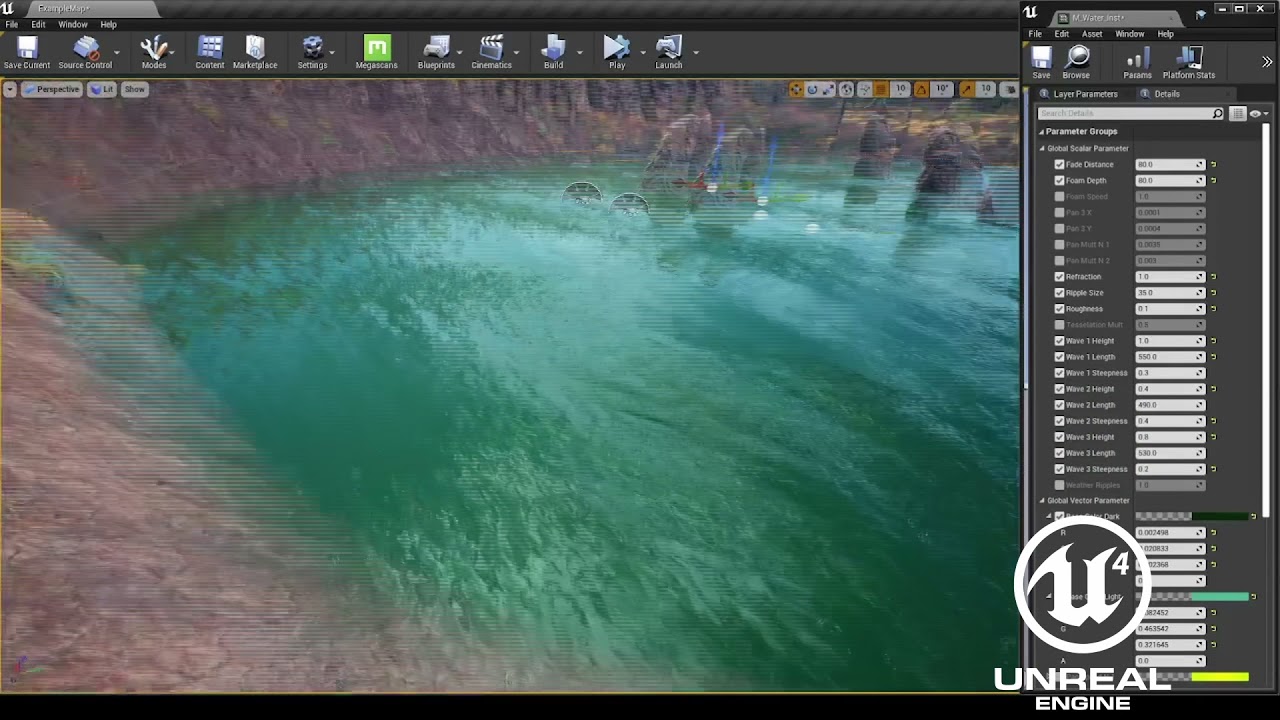1280x720 pixels.
Task: Uncheck the Fade Distance parameter
Action: pos(1059,165)
